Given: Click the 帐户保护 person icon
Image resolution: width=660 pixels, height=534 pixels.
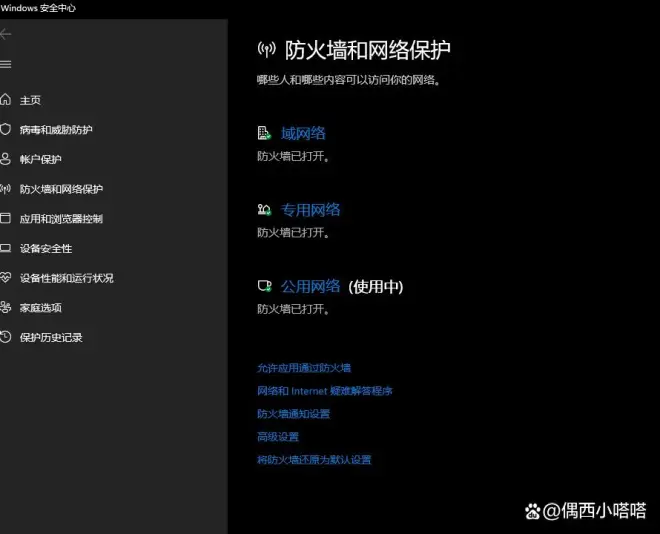Looking at the screenshot, I should click(6, 160).
